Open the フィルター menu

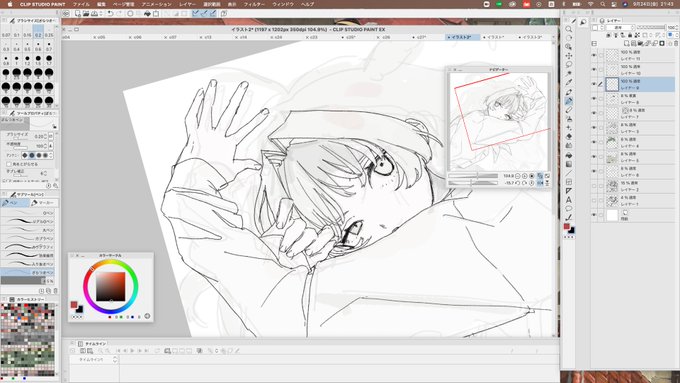(x=254, y=4)
